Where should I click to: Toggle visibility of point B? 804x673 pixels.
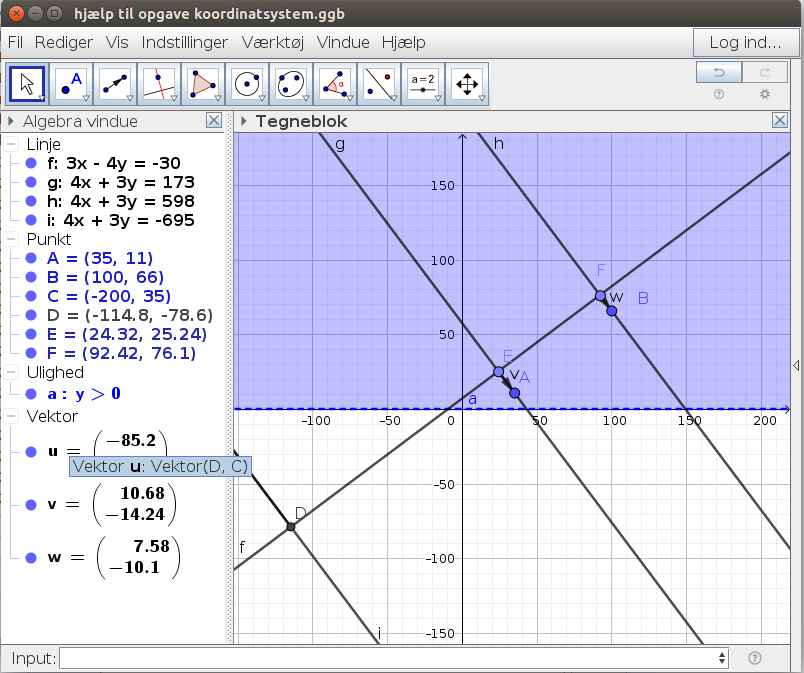coord(31,277)
